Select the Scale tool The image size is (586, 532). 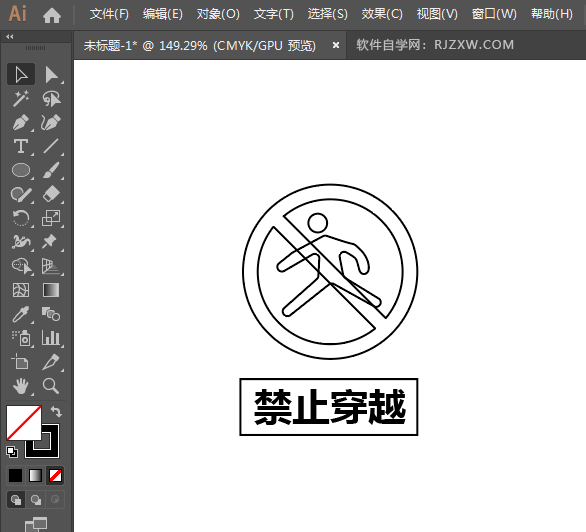click(x=52, y=218)
